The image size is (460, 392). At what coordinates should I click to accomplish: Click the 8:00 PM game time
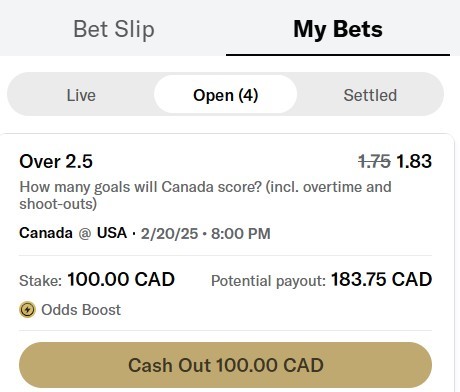coord(241,234)
